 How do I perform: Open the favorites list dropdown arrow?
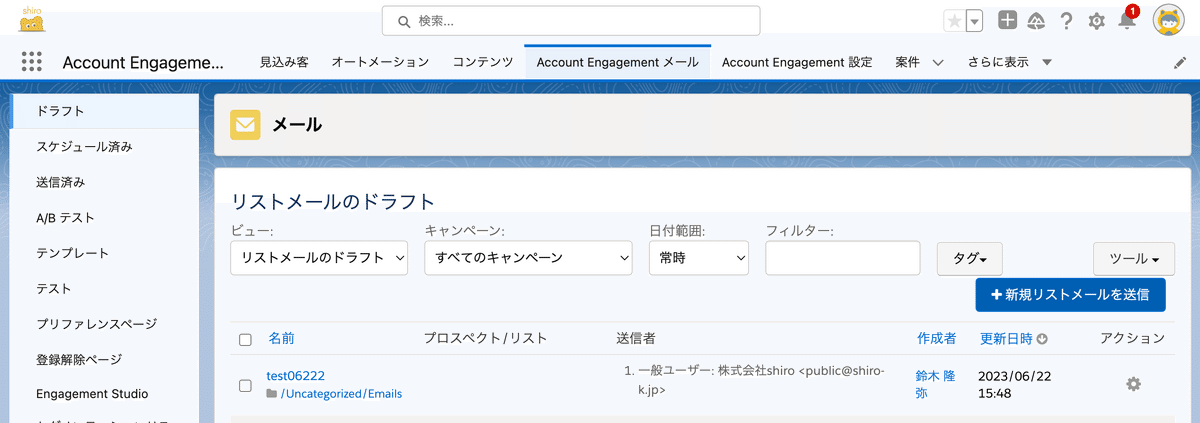974,21
